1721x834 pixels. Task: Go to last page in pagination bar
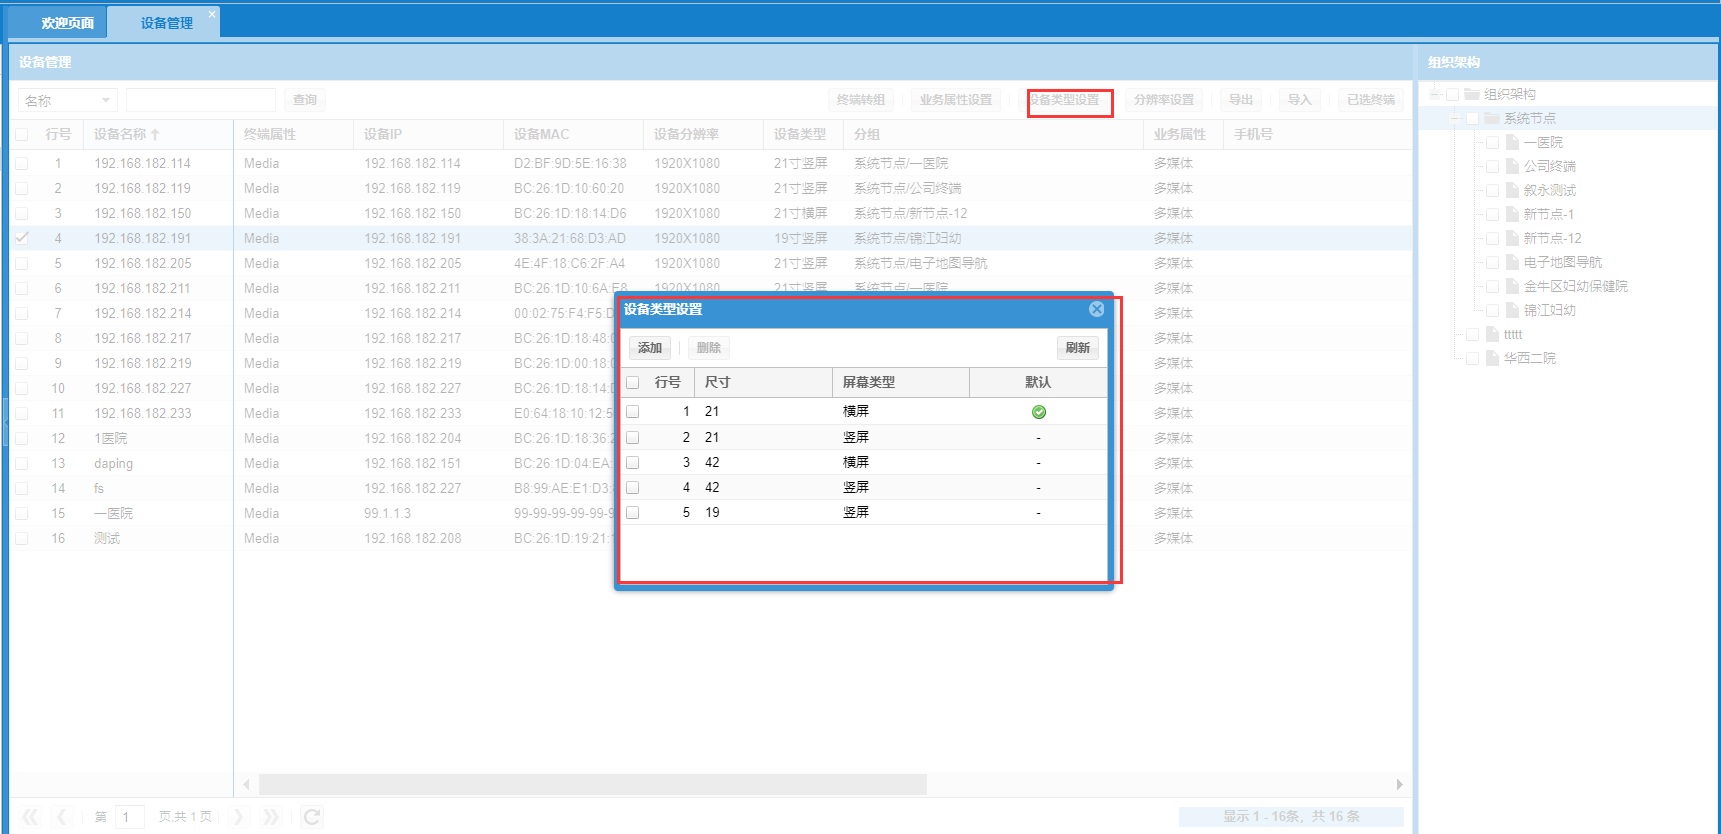click(x=270, y=817)
